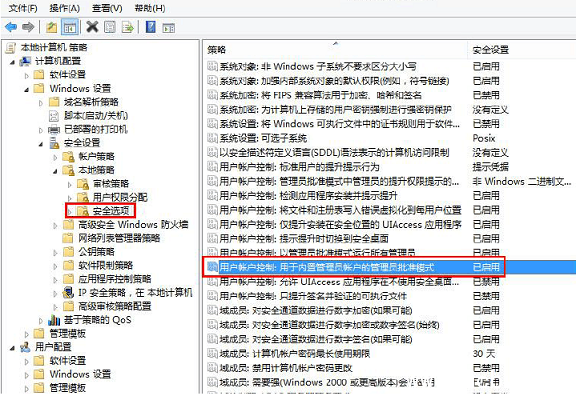Select policy 系统设置: 可选子系统

(263, 138)
